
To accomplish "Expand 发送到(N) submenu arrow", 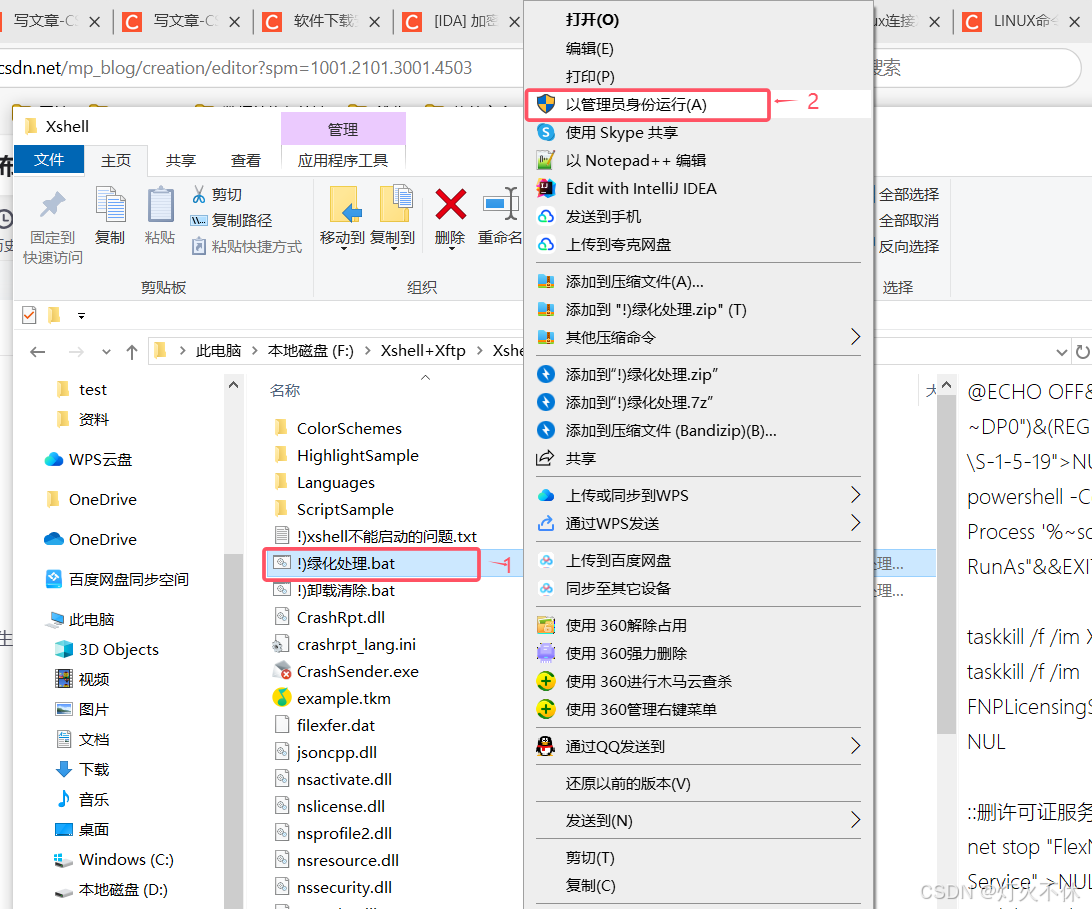I will click(x=855, y=821).
